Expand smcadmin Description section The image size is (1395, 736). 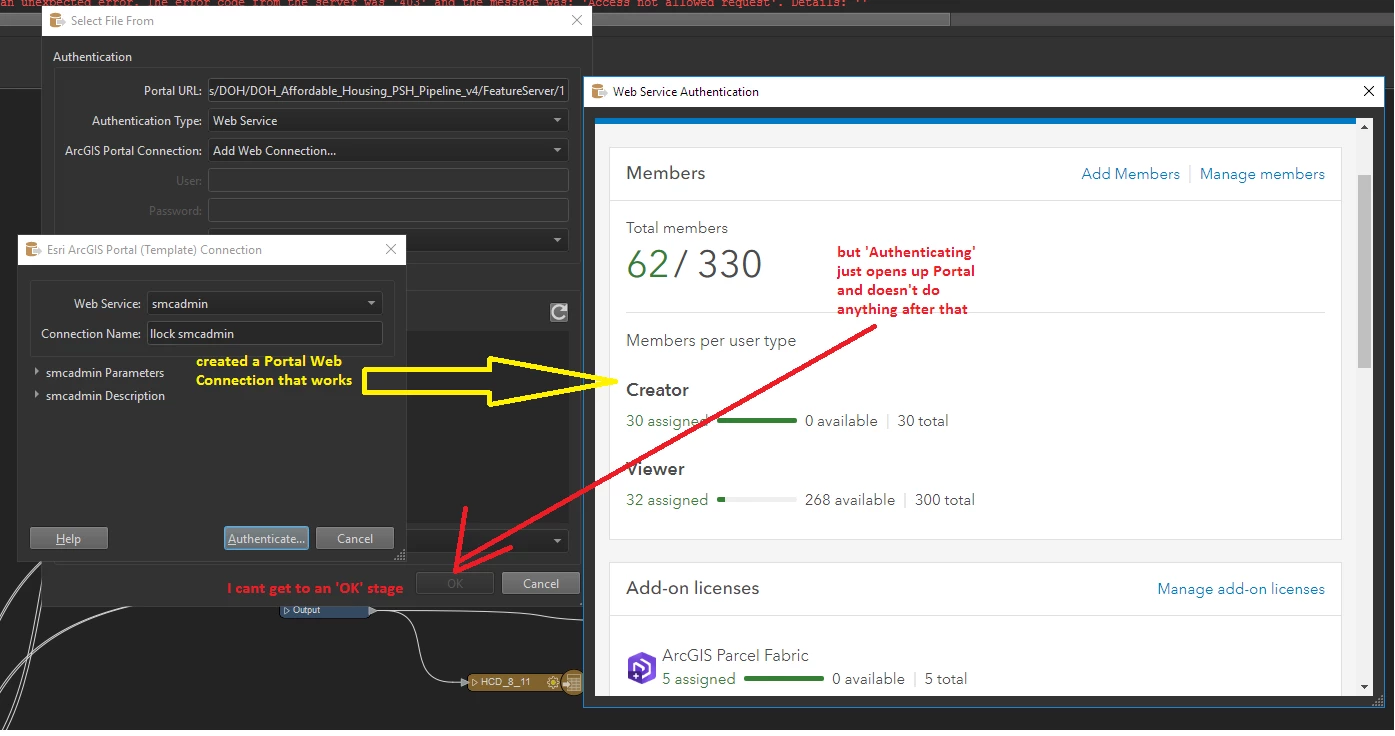[x=37, y=395]
